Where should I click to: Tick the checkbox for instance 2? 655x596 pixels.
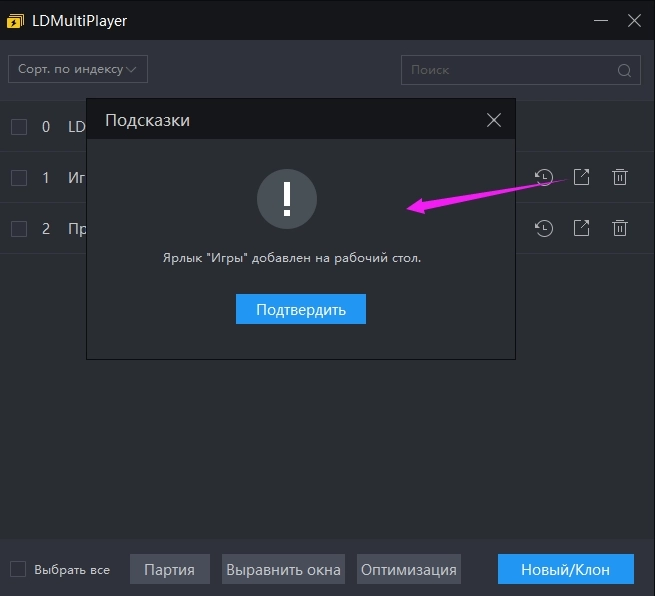tap(19, 229)
